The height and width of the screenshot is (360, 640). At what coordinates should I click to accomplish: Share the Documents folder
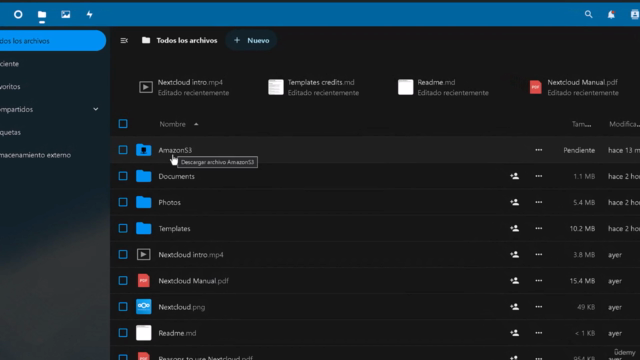(515, 176)
